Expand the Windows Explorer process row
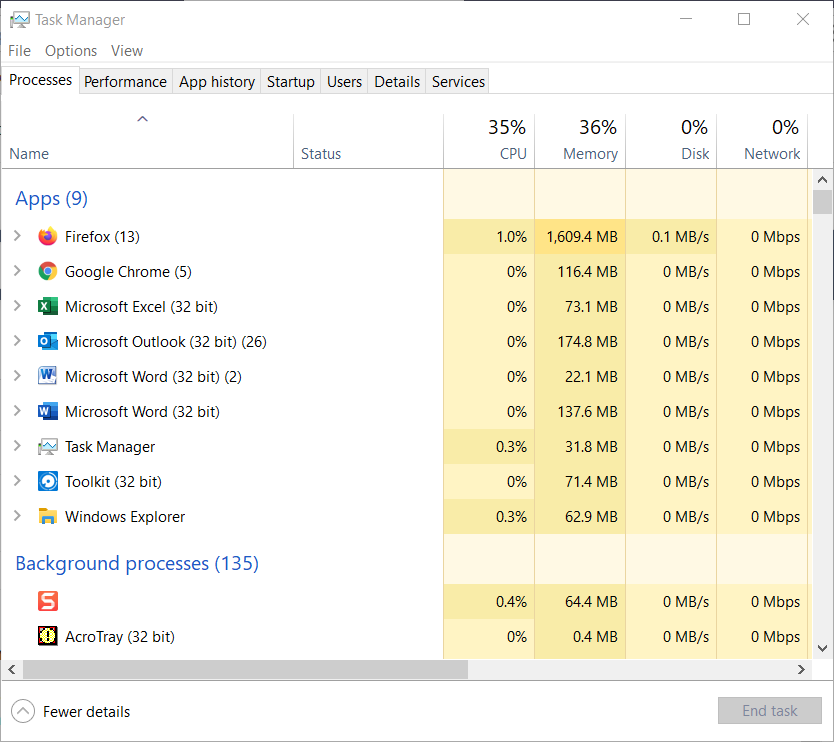The width and height of the screenshot is (834, 742). point(17,516)
